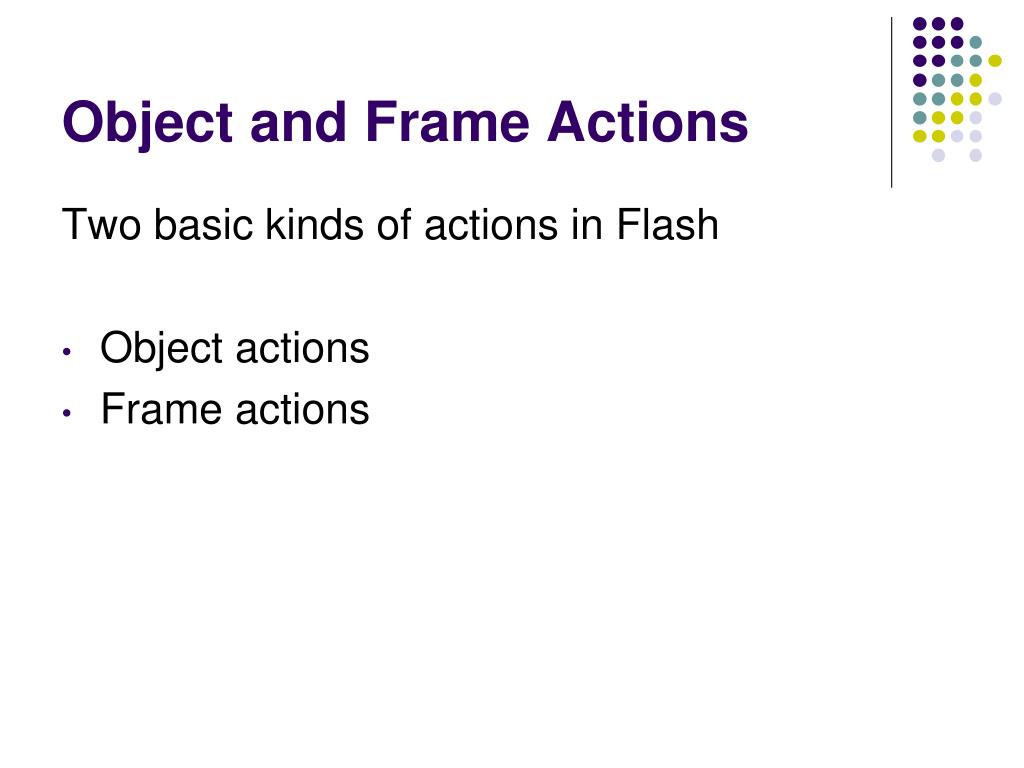Screen dimensions: 1024x768
Task: Click the word "Frame" in the title
Action: tap(447, 121)
